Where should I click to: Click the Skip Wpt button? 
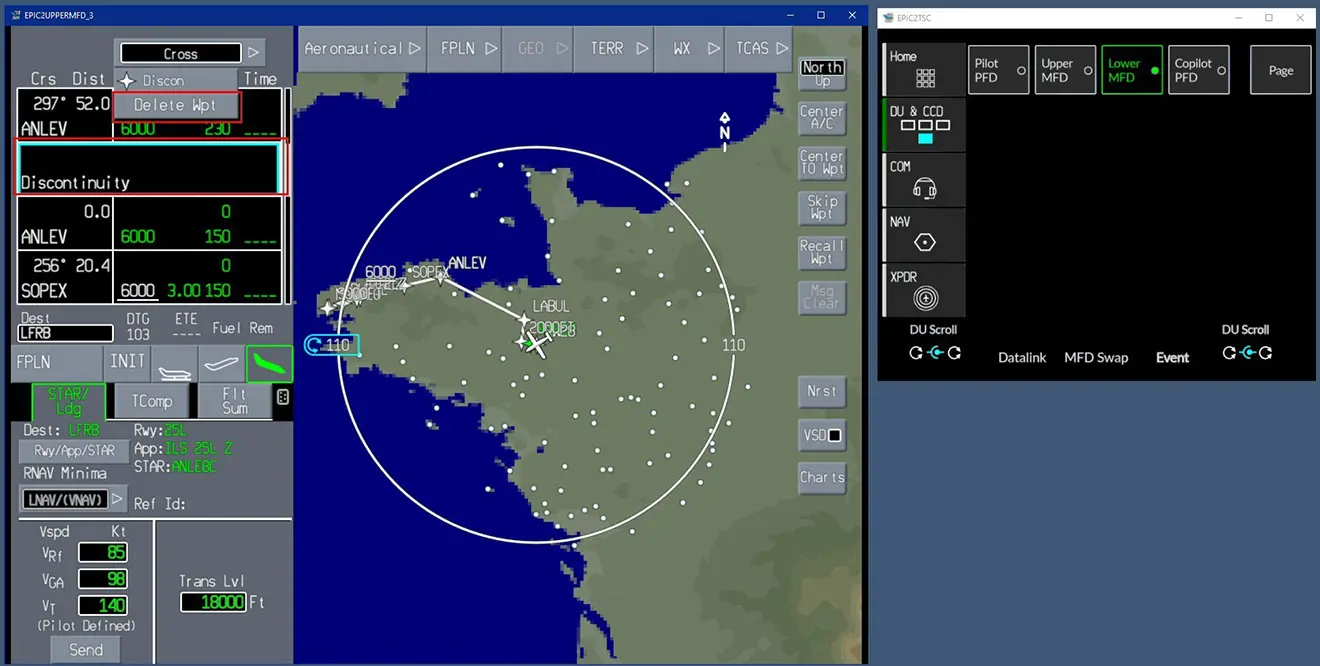pyautogui.click(x=822, y=208)
